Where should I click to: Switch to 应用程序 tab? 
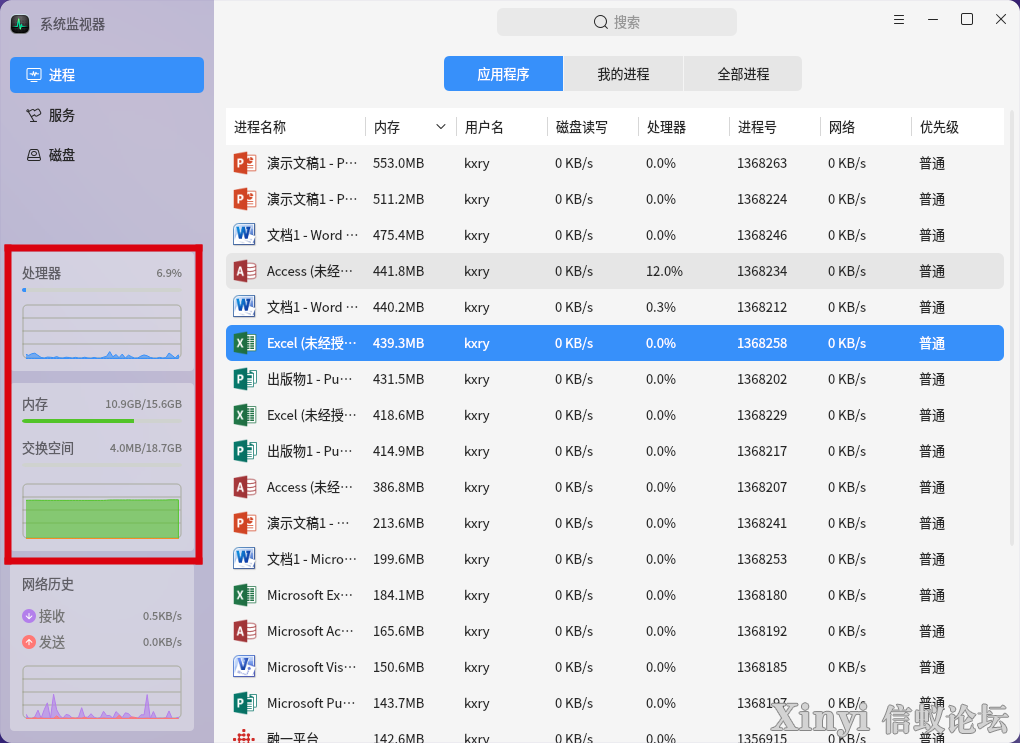(x=503, y=74)
